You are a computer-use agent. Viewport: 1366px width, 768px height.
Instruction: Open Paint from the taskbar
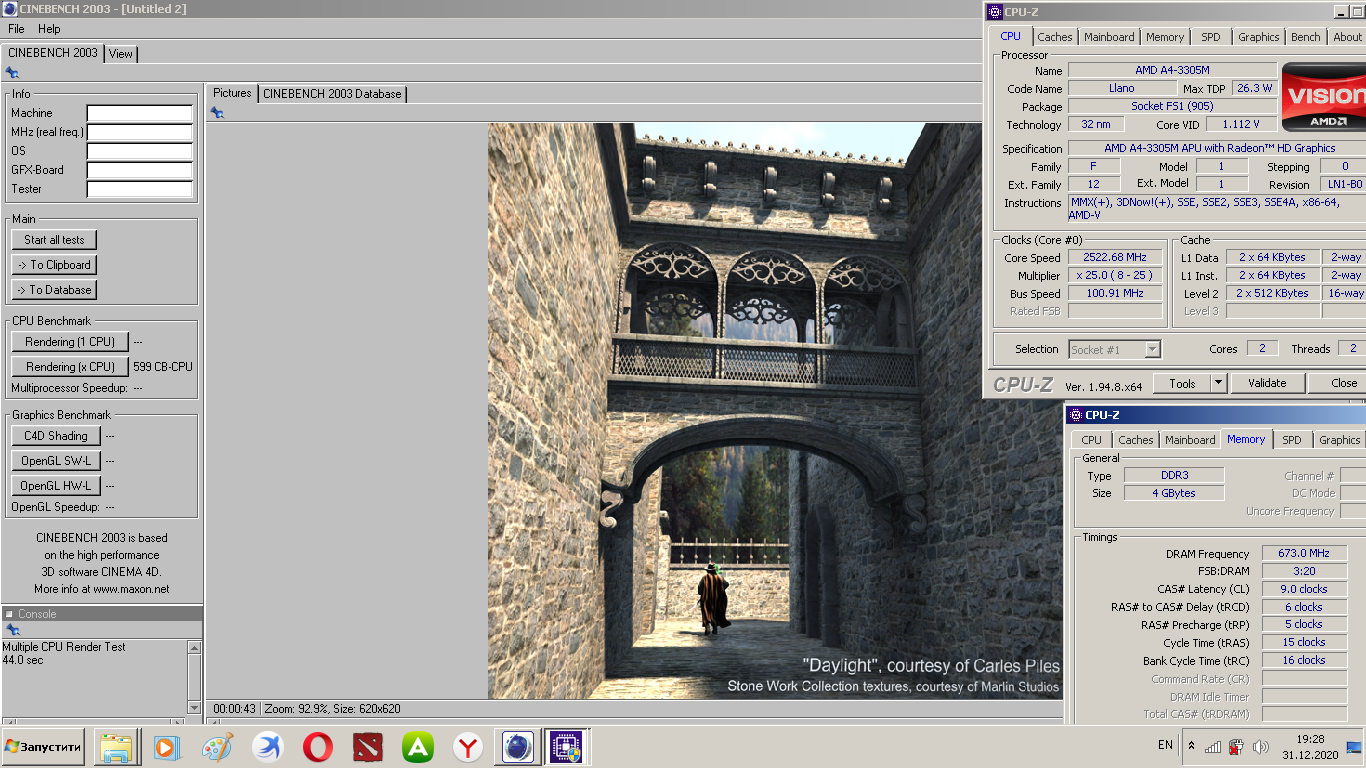(x=217, y=747)
